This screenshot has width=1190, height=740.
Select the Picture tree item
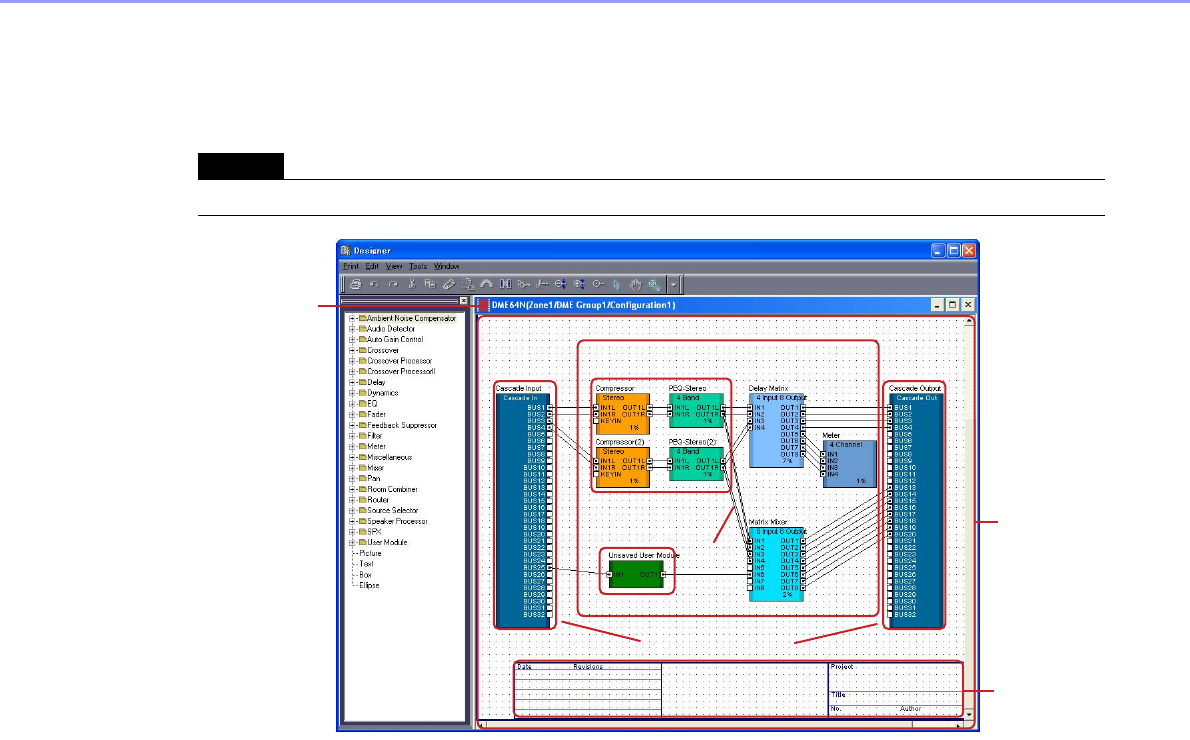click(370, 554)
